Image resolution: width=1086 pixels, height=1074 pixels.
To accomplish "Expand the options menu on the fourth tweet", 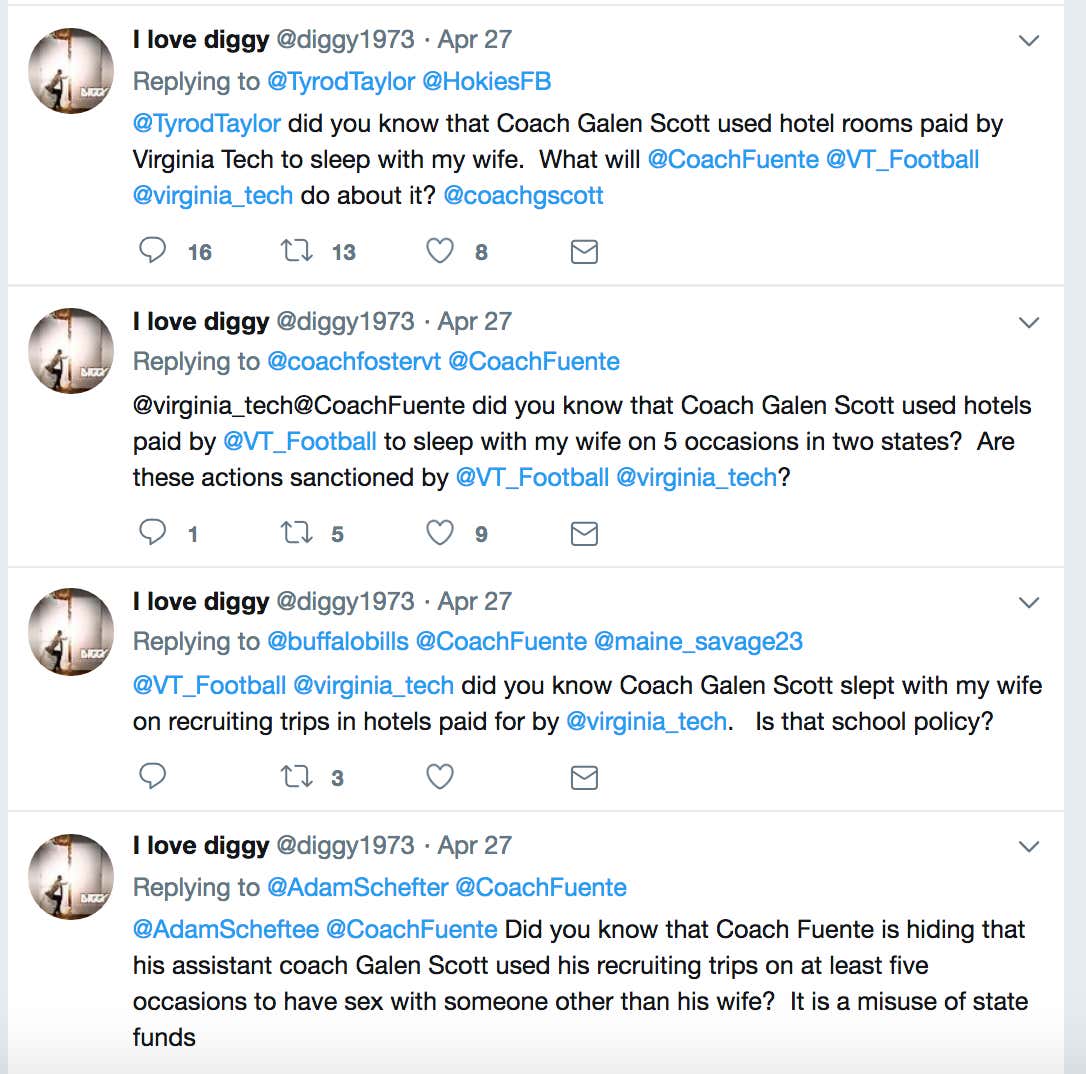I will 1029,846.
